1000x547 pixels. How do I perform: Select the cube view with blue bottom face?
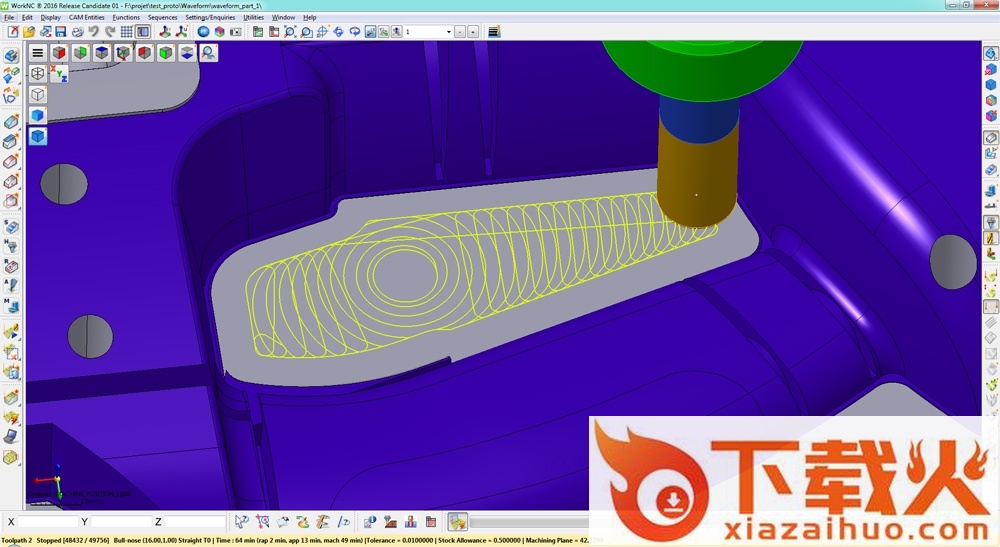pyautogui.click(x=187, y=53)
